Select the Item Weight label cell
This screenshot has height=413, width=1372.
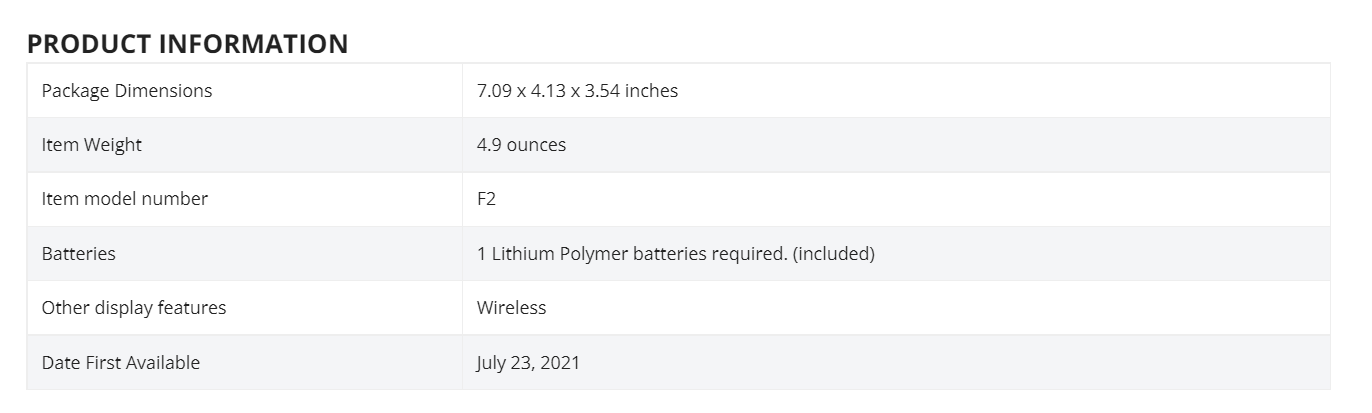245,145
